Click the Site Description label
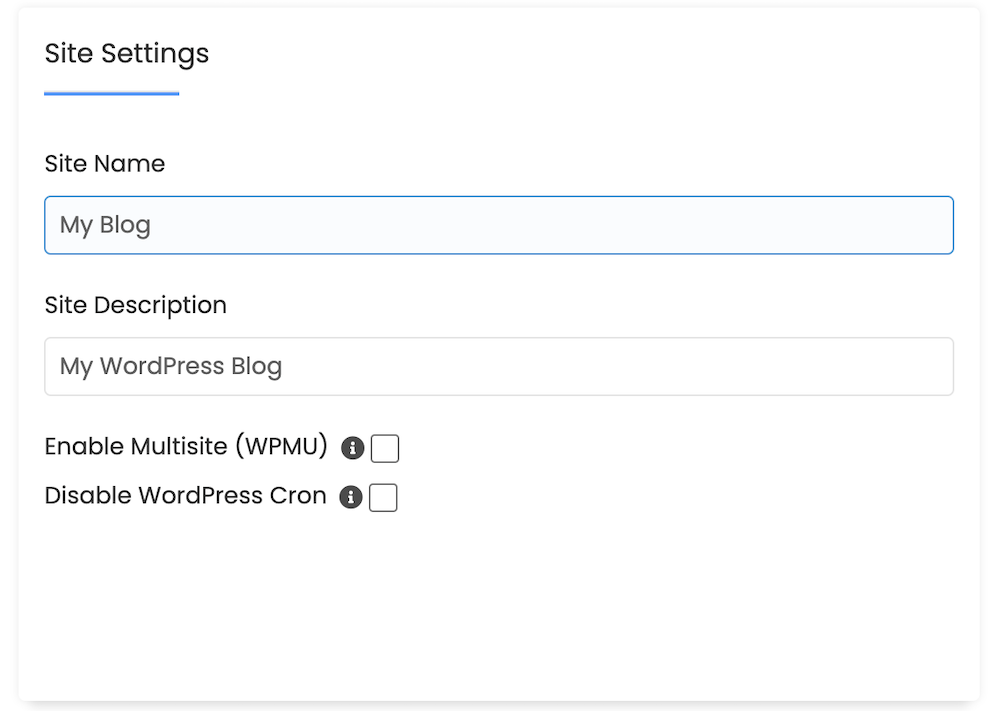This screenshot has width=1000, height=711. point(136,305)
